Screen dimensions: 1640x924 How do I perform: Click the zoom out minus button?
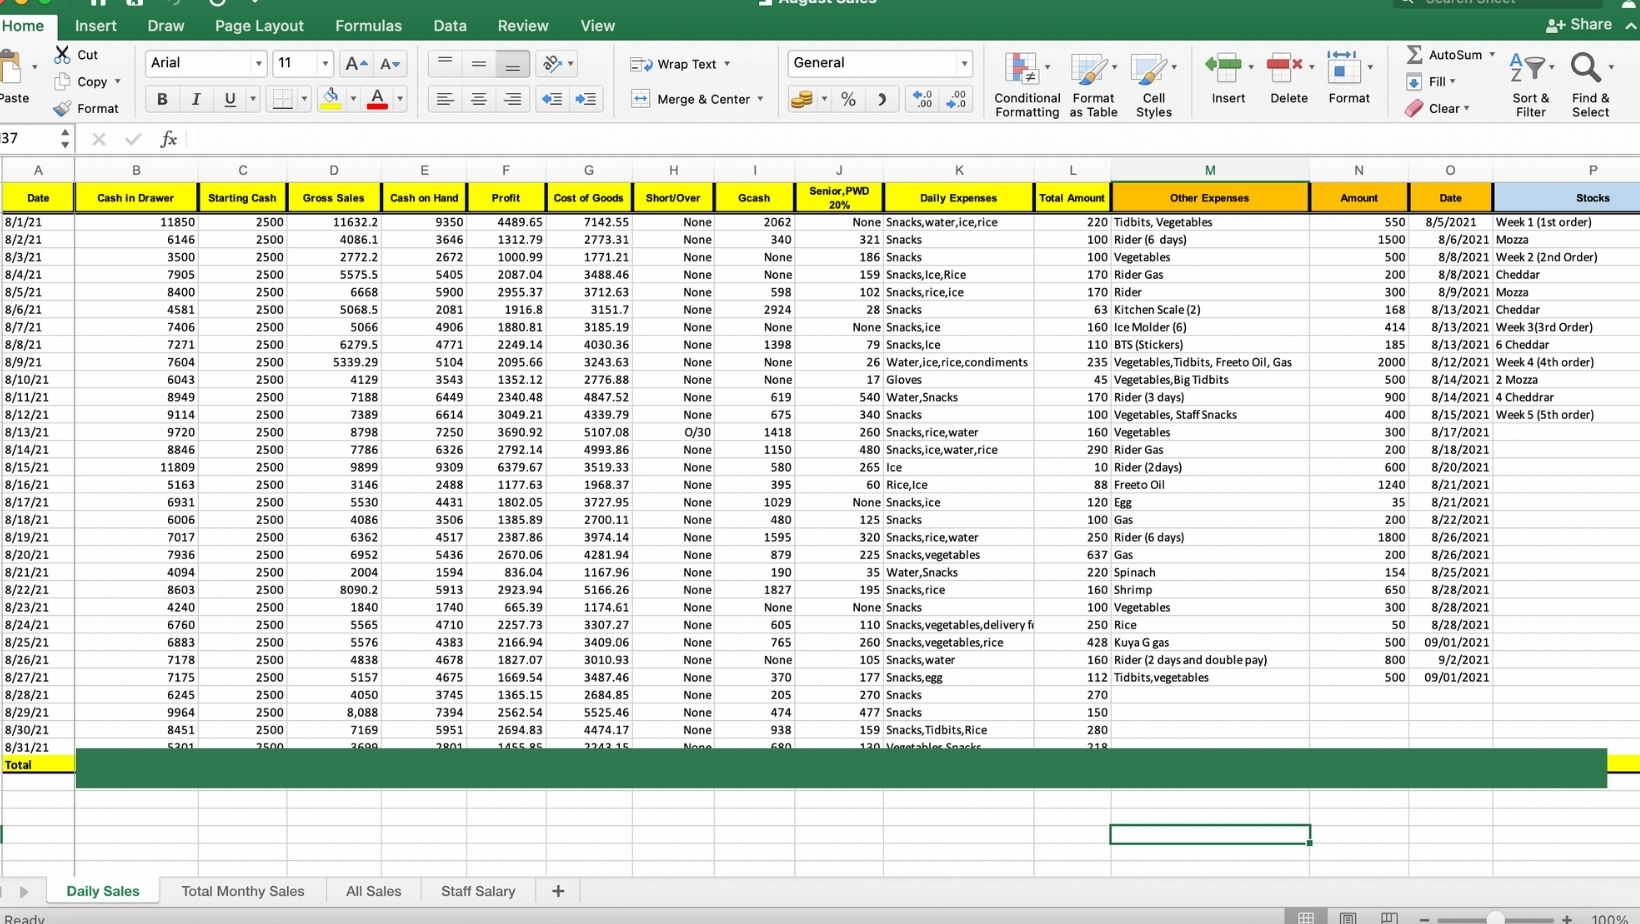[x=1423, y=919]
